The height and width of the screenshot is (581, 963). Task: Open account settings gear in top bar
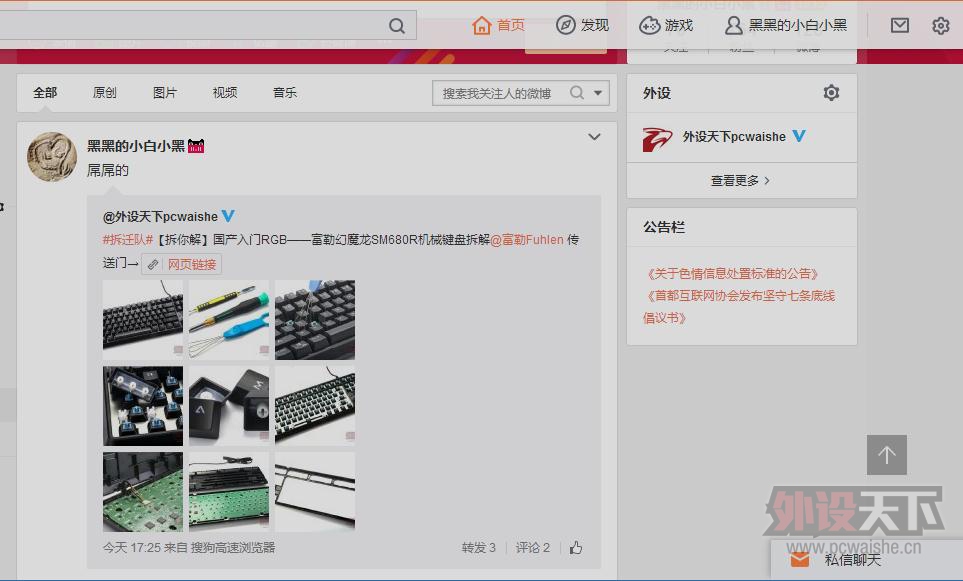[940, 25]
